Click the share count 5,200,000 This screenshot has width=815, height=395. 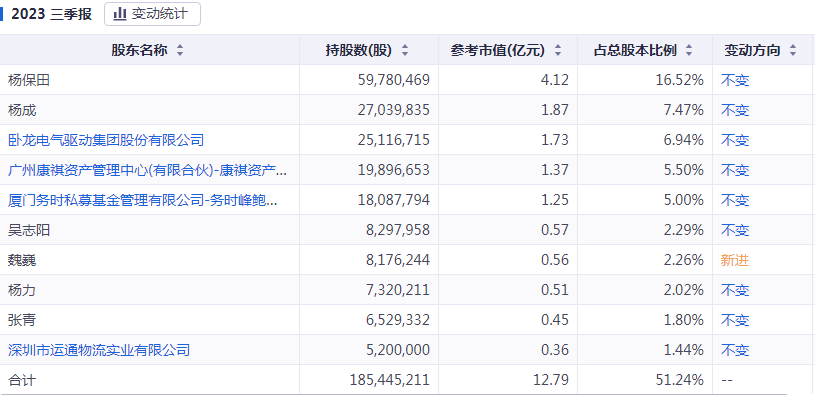[397, 350]
